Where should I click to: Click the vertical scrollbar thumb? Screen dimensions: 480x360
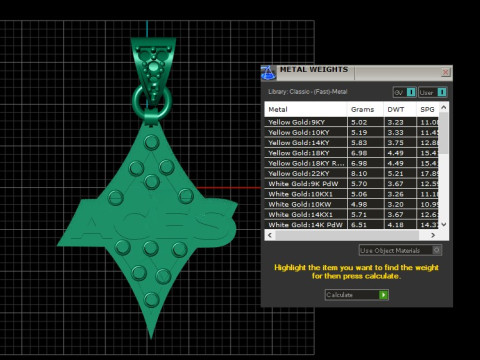point(443,133)
